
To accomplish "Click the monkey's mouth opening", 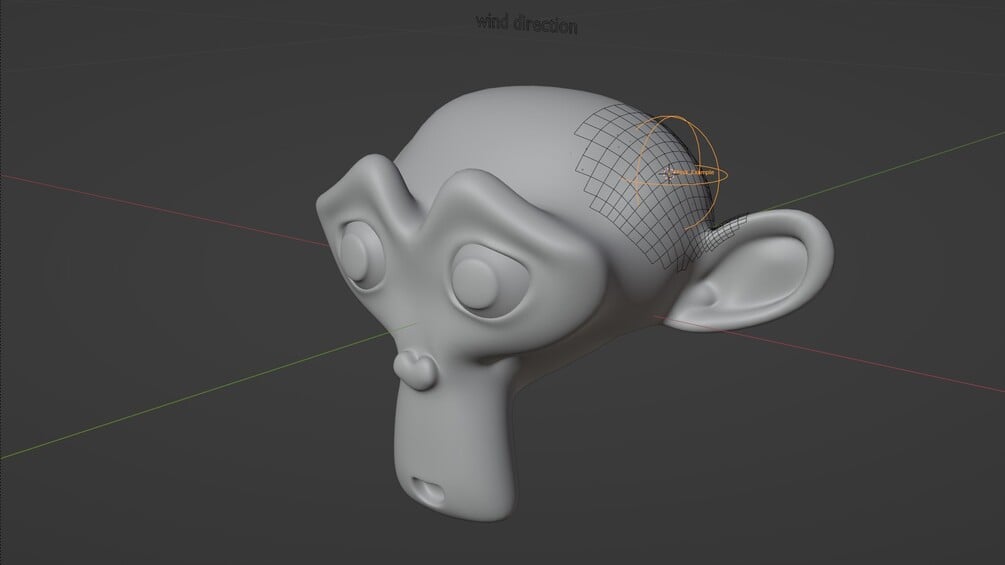I will (427, 490).
